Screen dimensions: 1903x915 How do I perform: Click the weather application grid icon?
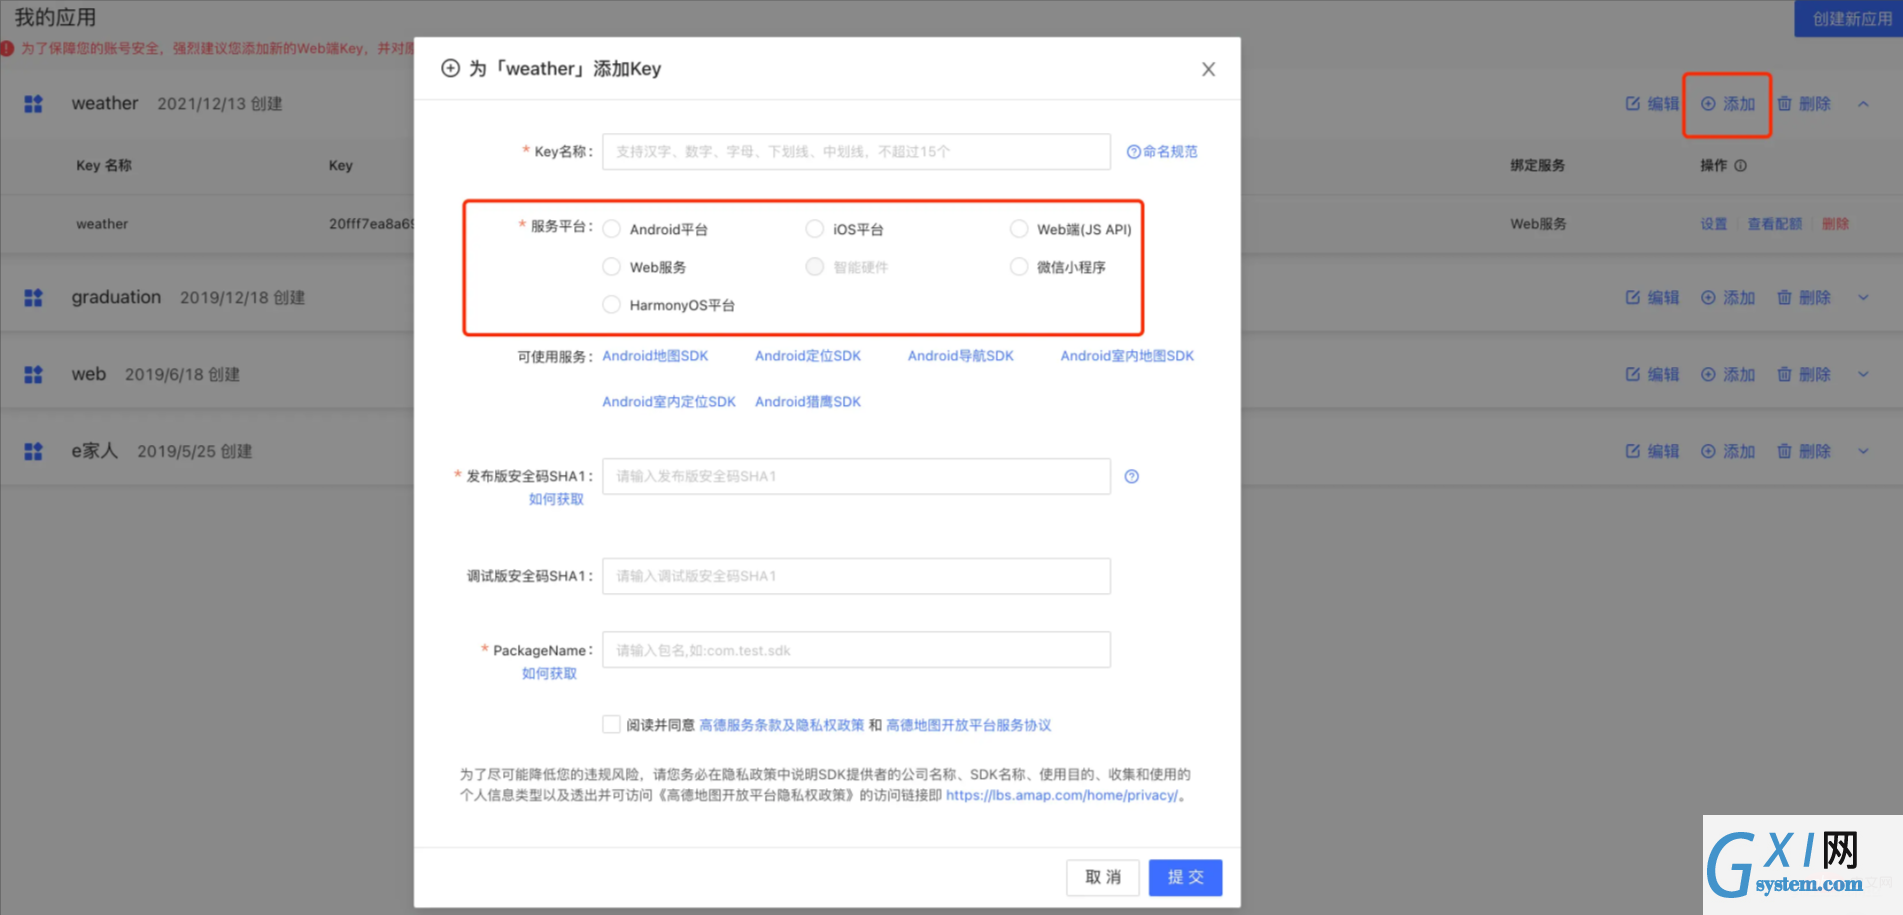33,104
